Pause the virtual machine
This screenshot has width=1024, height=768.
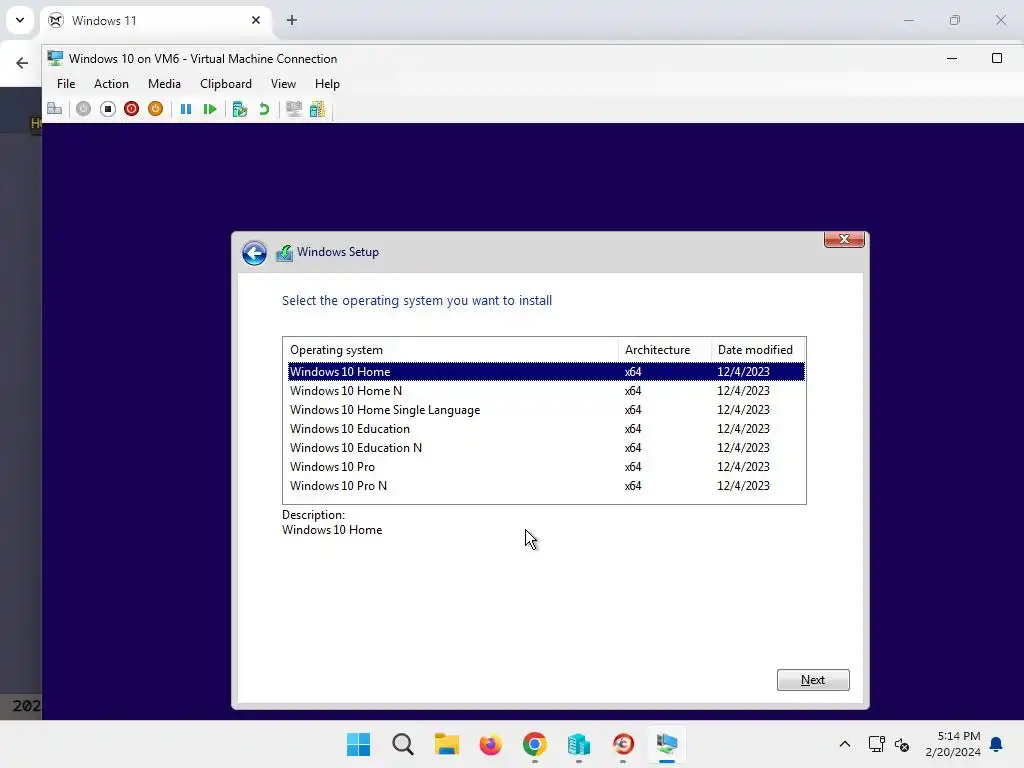point(186,109)
